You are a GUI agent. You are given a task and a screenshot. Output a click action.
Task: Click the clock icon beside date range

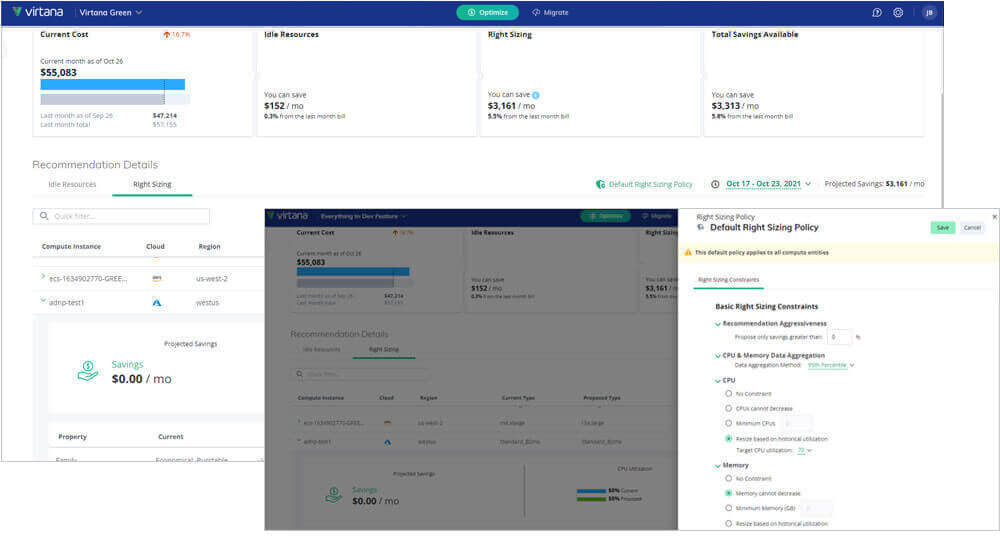coord(715,184)
